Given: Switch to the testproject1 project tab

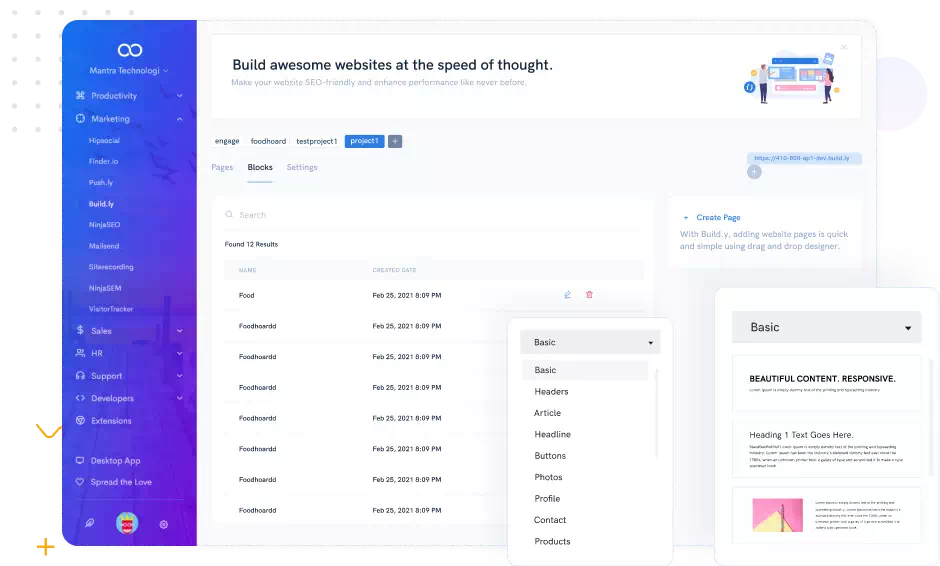Looking at the screenshot, I should click(317, 142).
